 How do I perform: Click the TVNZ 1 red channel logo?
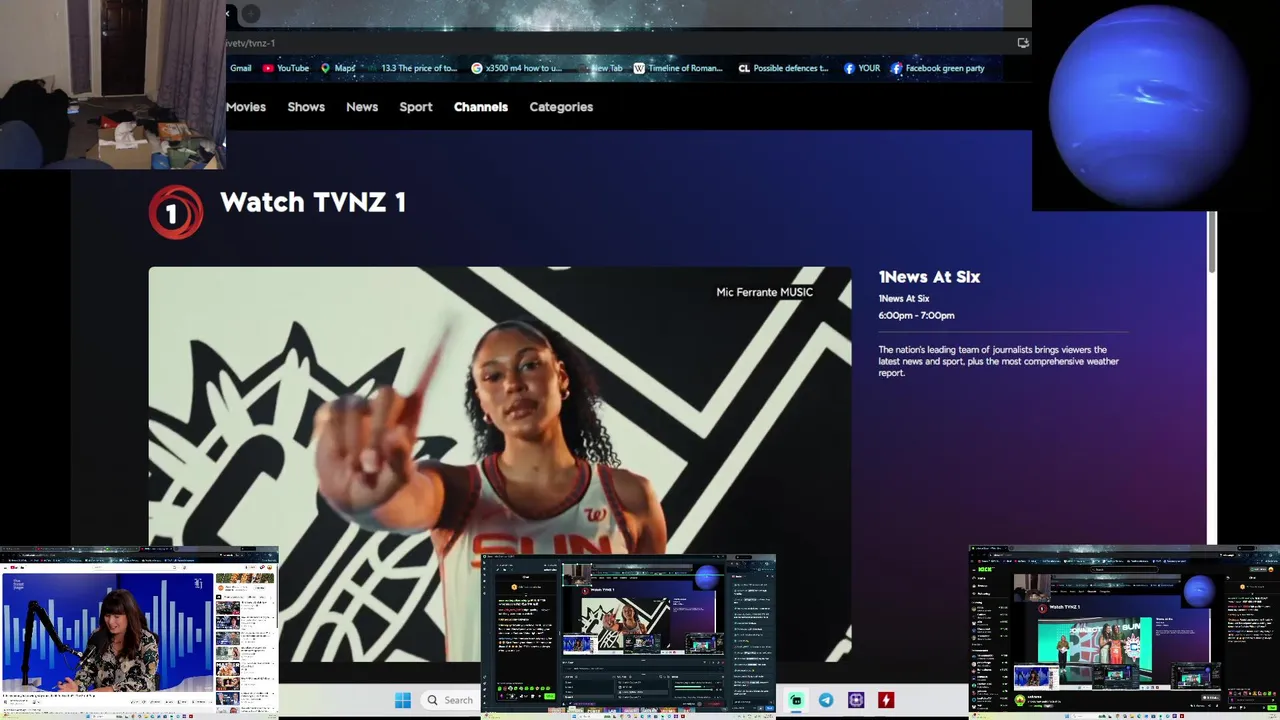176,211
